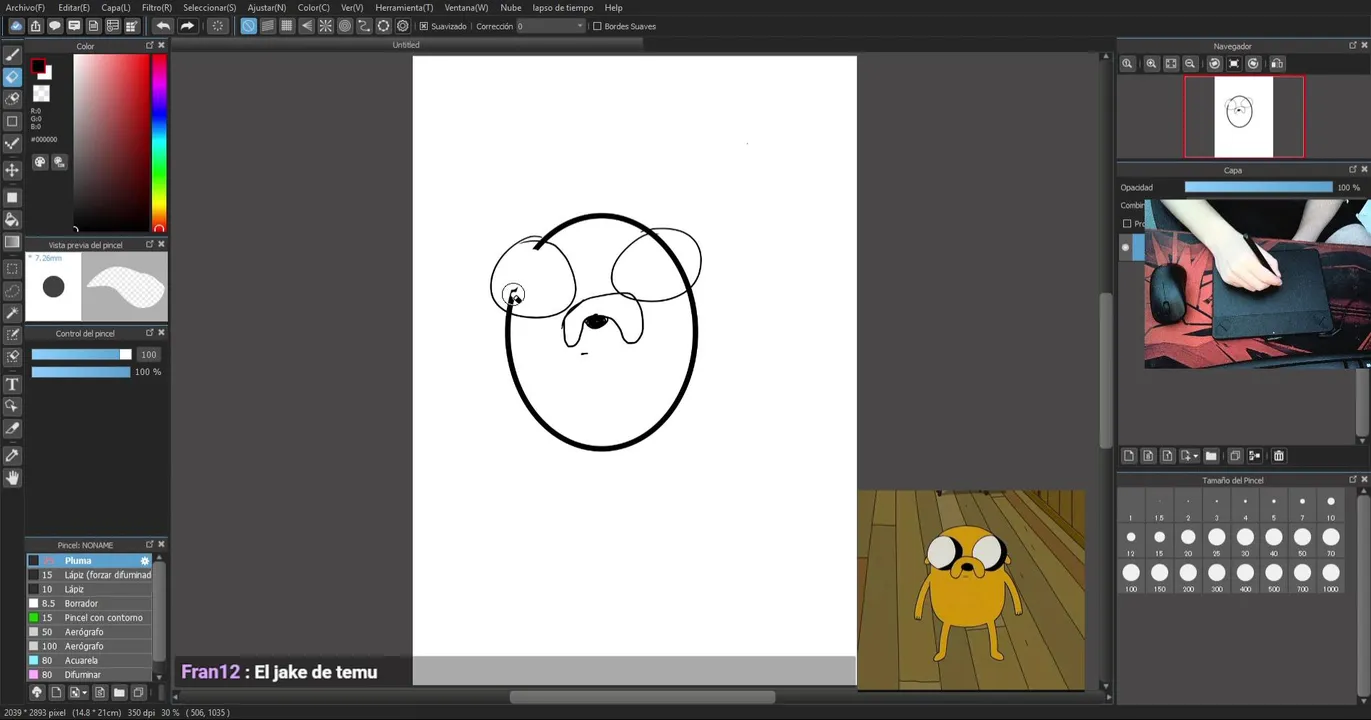Select the Borrador brush in the brush list
This screenshot has width=1371, height=720.
pyautogui.click(x=89, y=604)
